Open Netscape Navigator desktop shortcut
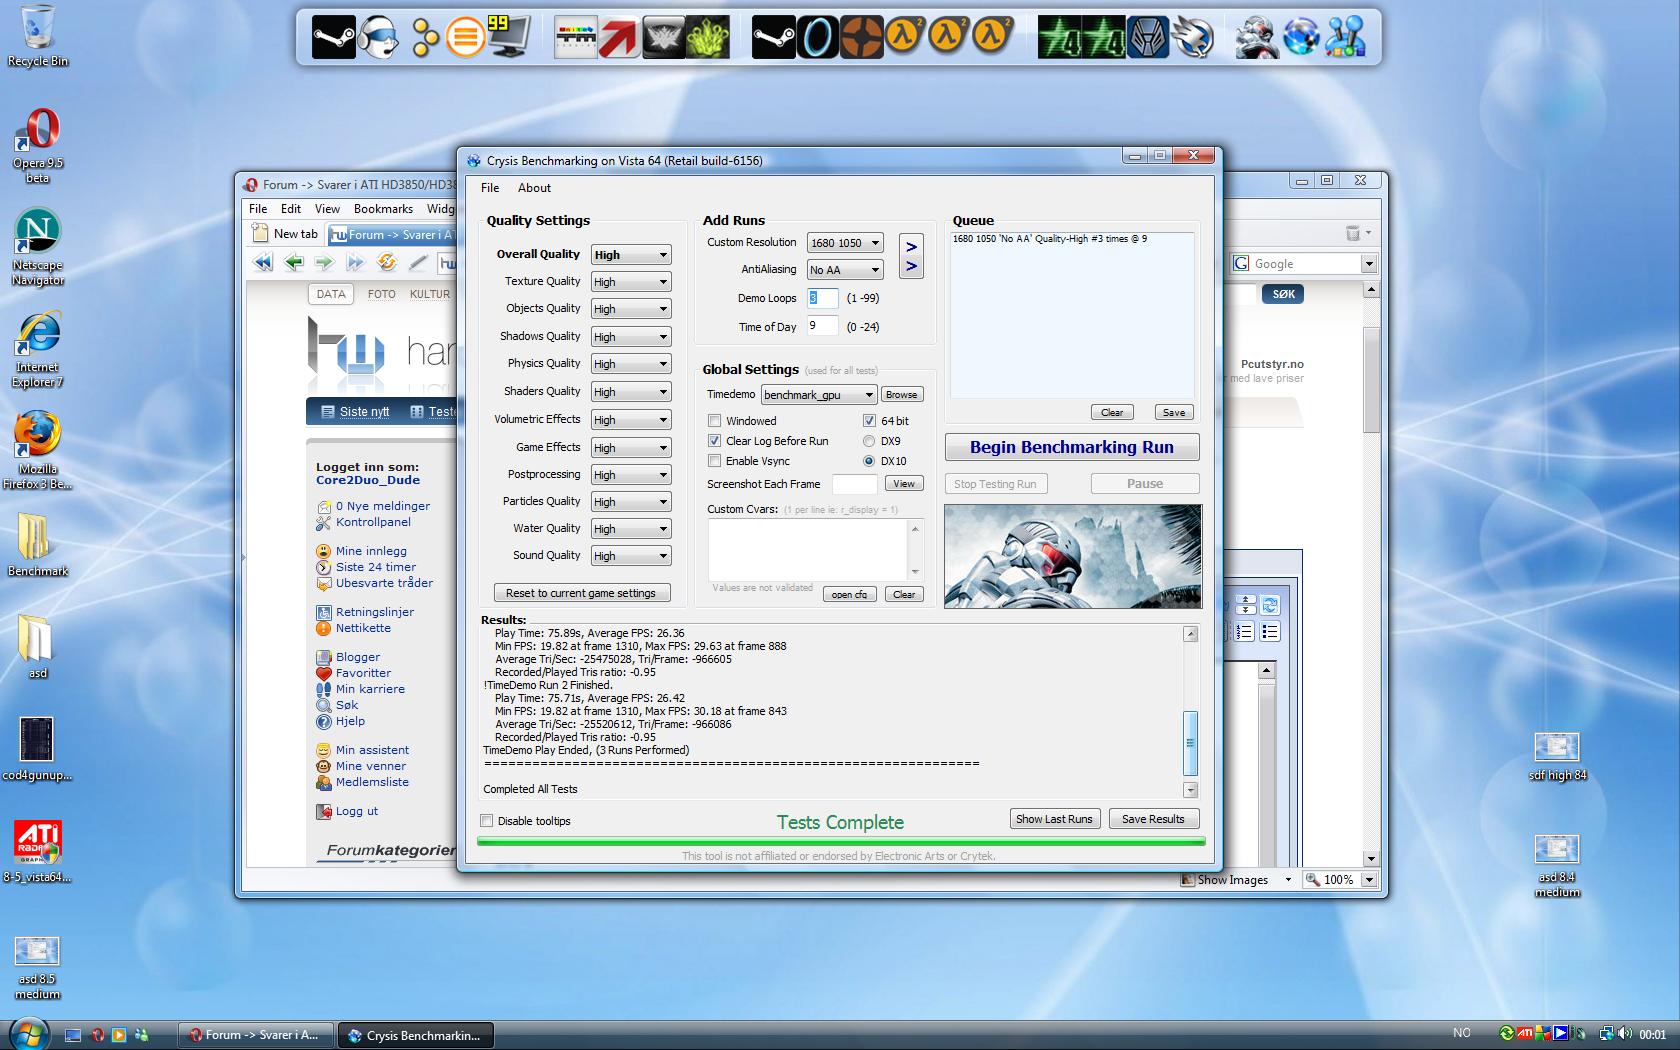The height and width of the screenshot is (1050, 1680). click(38, 248)
